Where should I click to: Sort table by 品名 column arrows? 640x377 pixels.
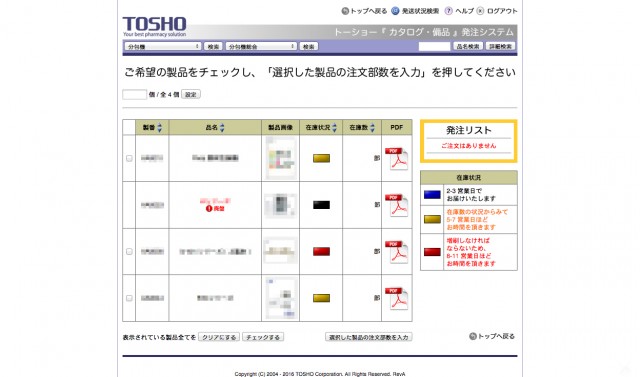pos(222,128)
